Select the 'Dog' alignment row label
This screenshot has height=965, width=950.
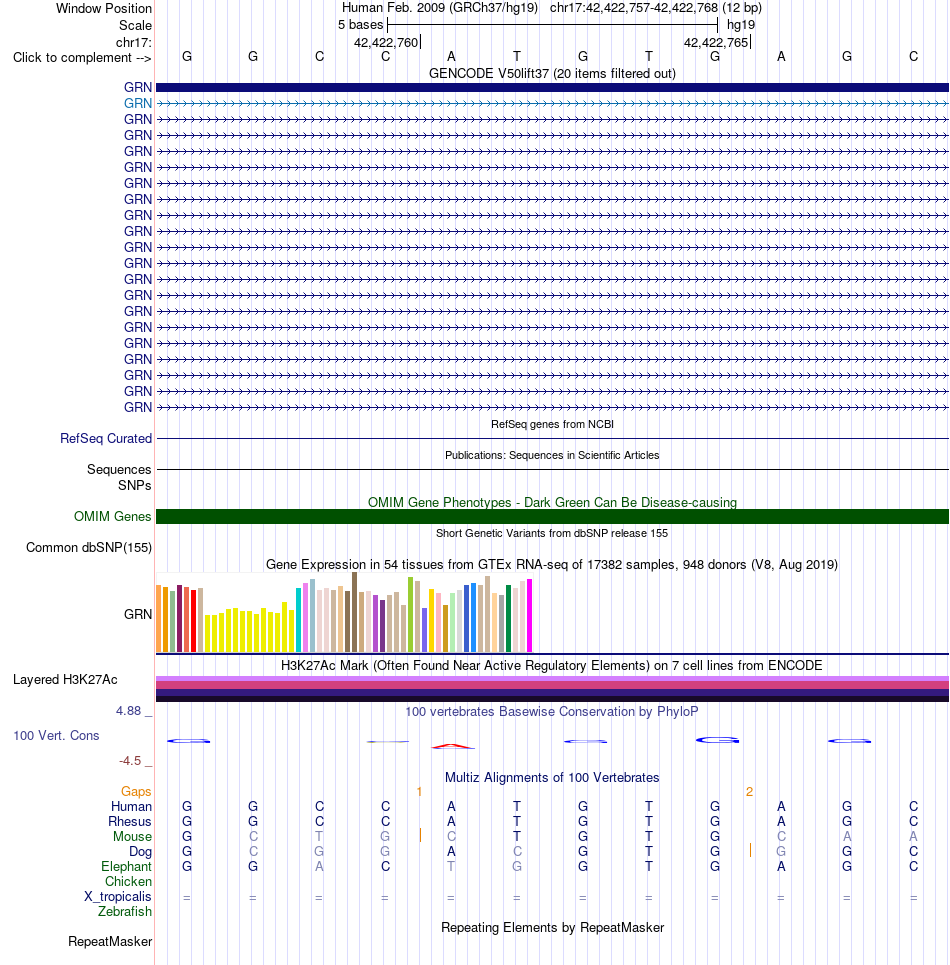[140, 852]
